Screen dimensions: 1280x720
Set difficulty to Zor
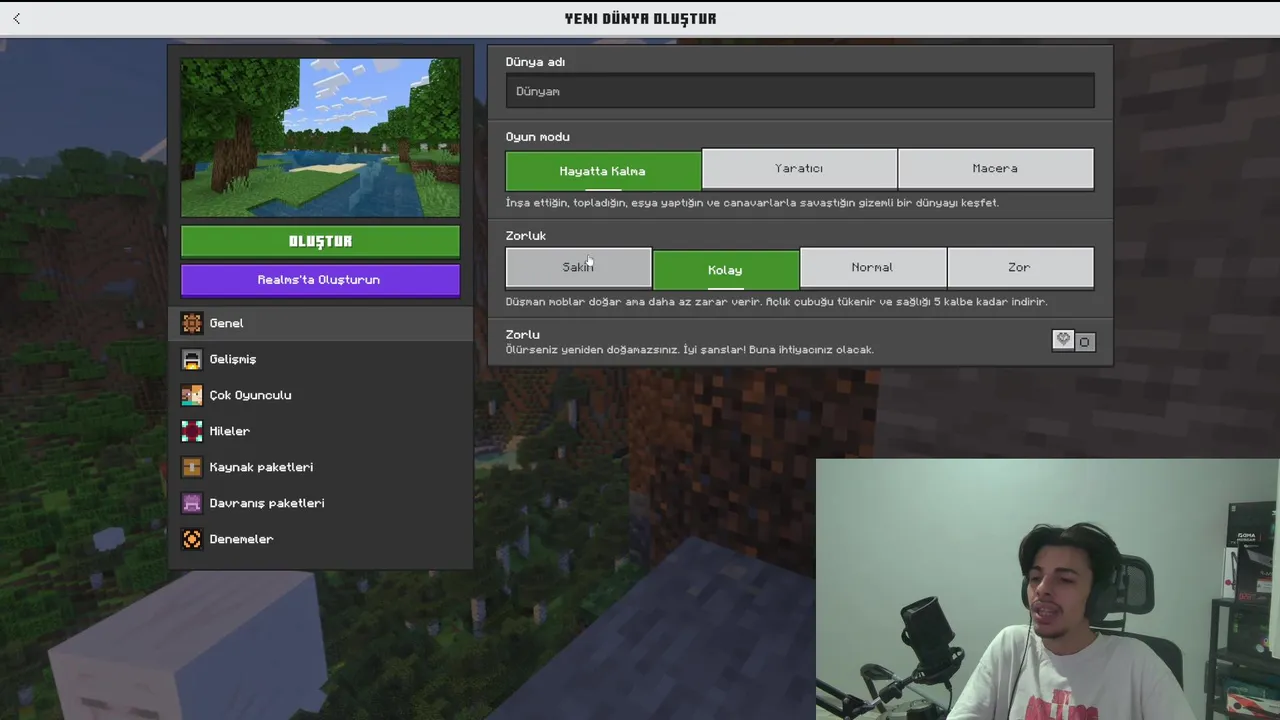coord(1019,267)
